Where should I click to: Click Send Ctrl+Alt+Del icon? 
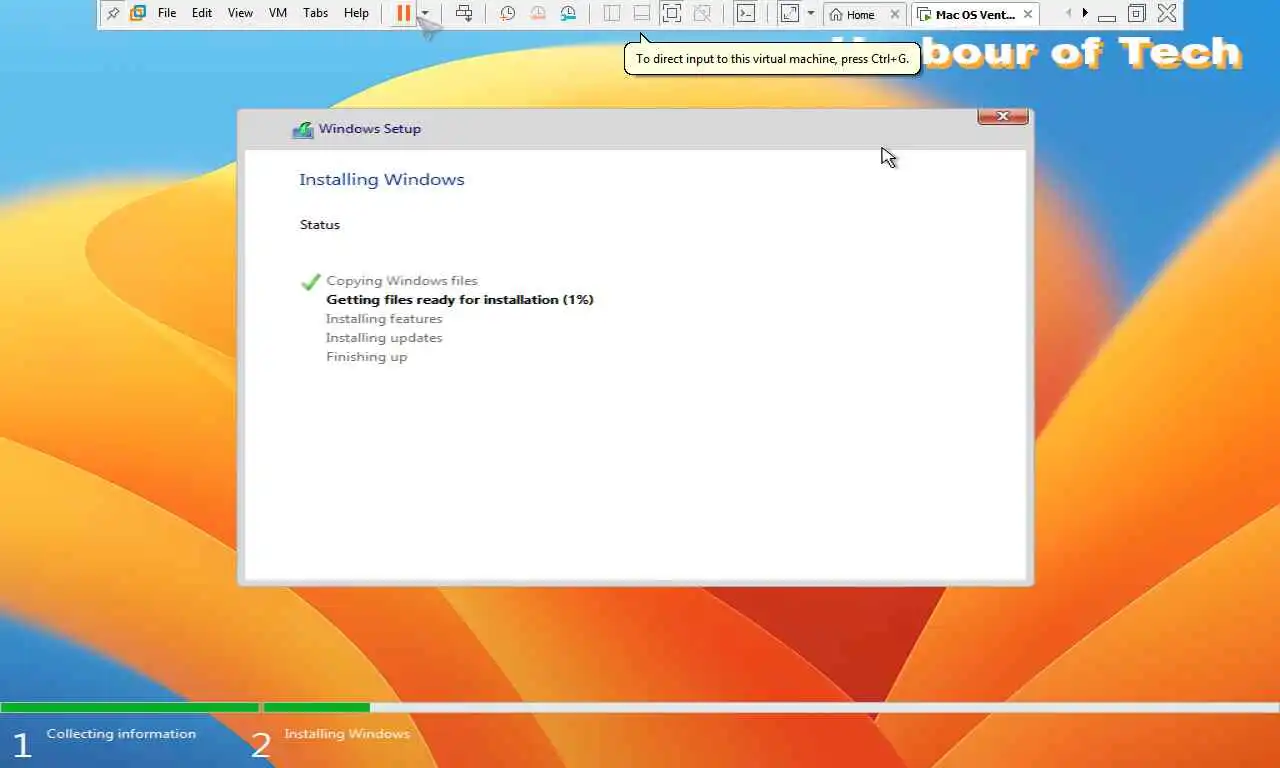(464, 14)
